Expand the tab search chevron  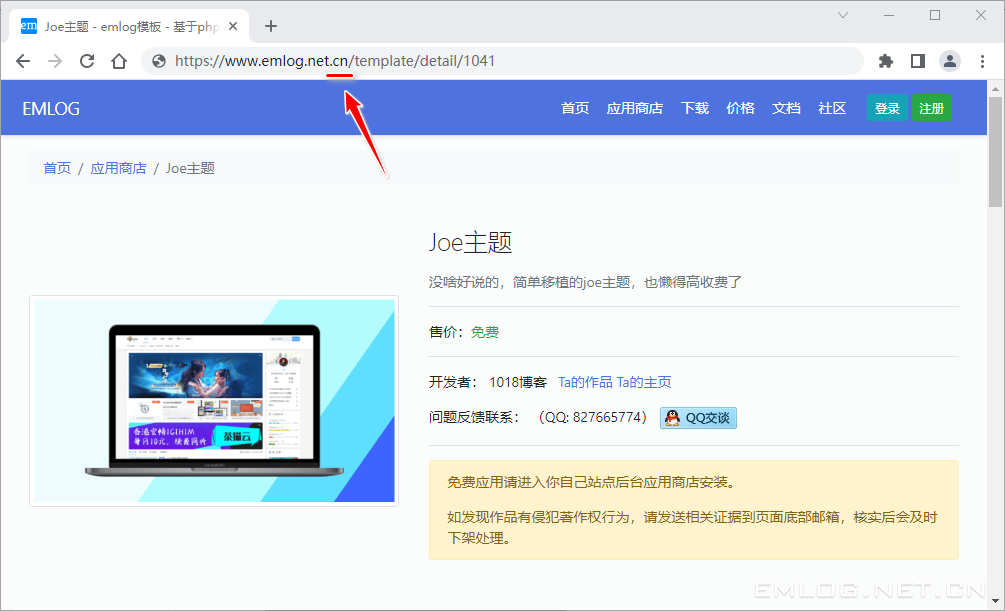[843, 15]
